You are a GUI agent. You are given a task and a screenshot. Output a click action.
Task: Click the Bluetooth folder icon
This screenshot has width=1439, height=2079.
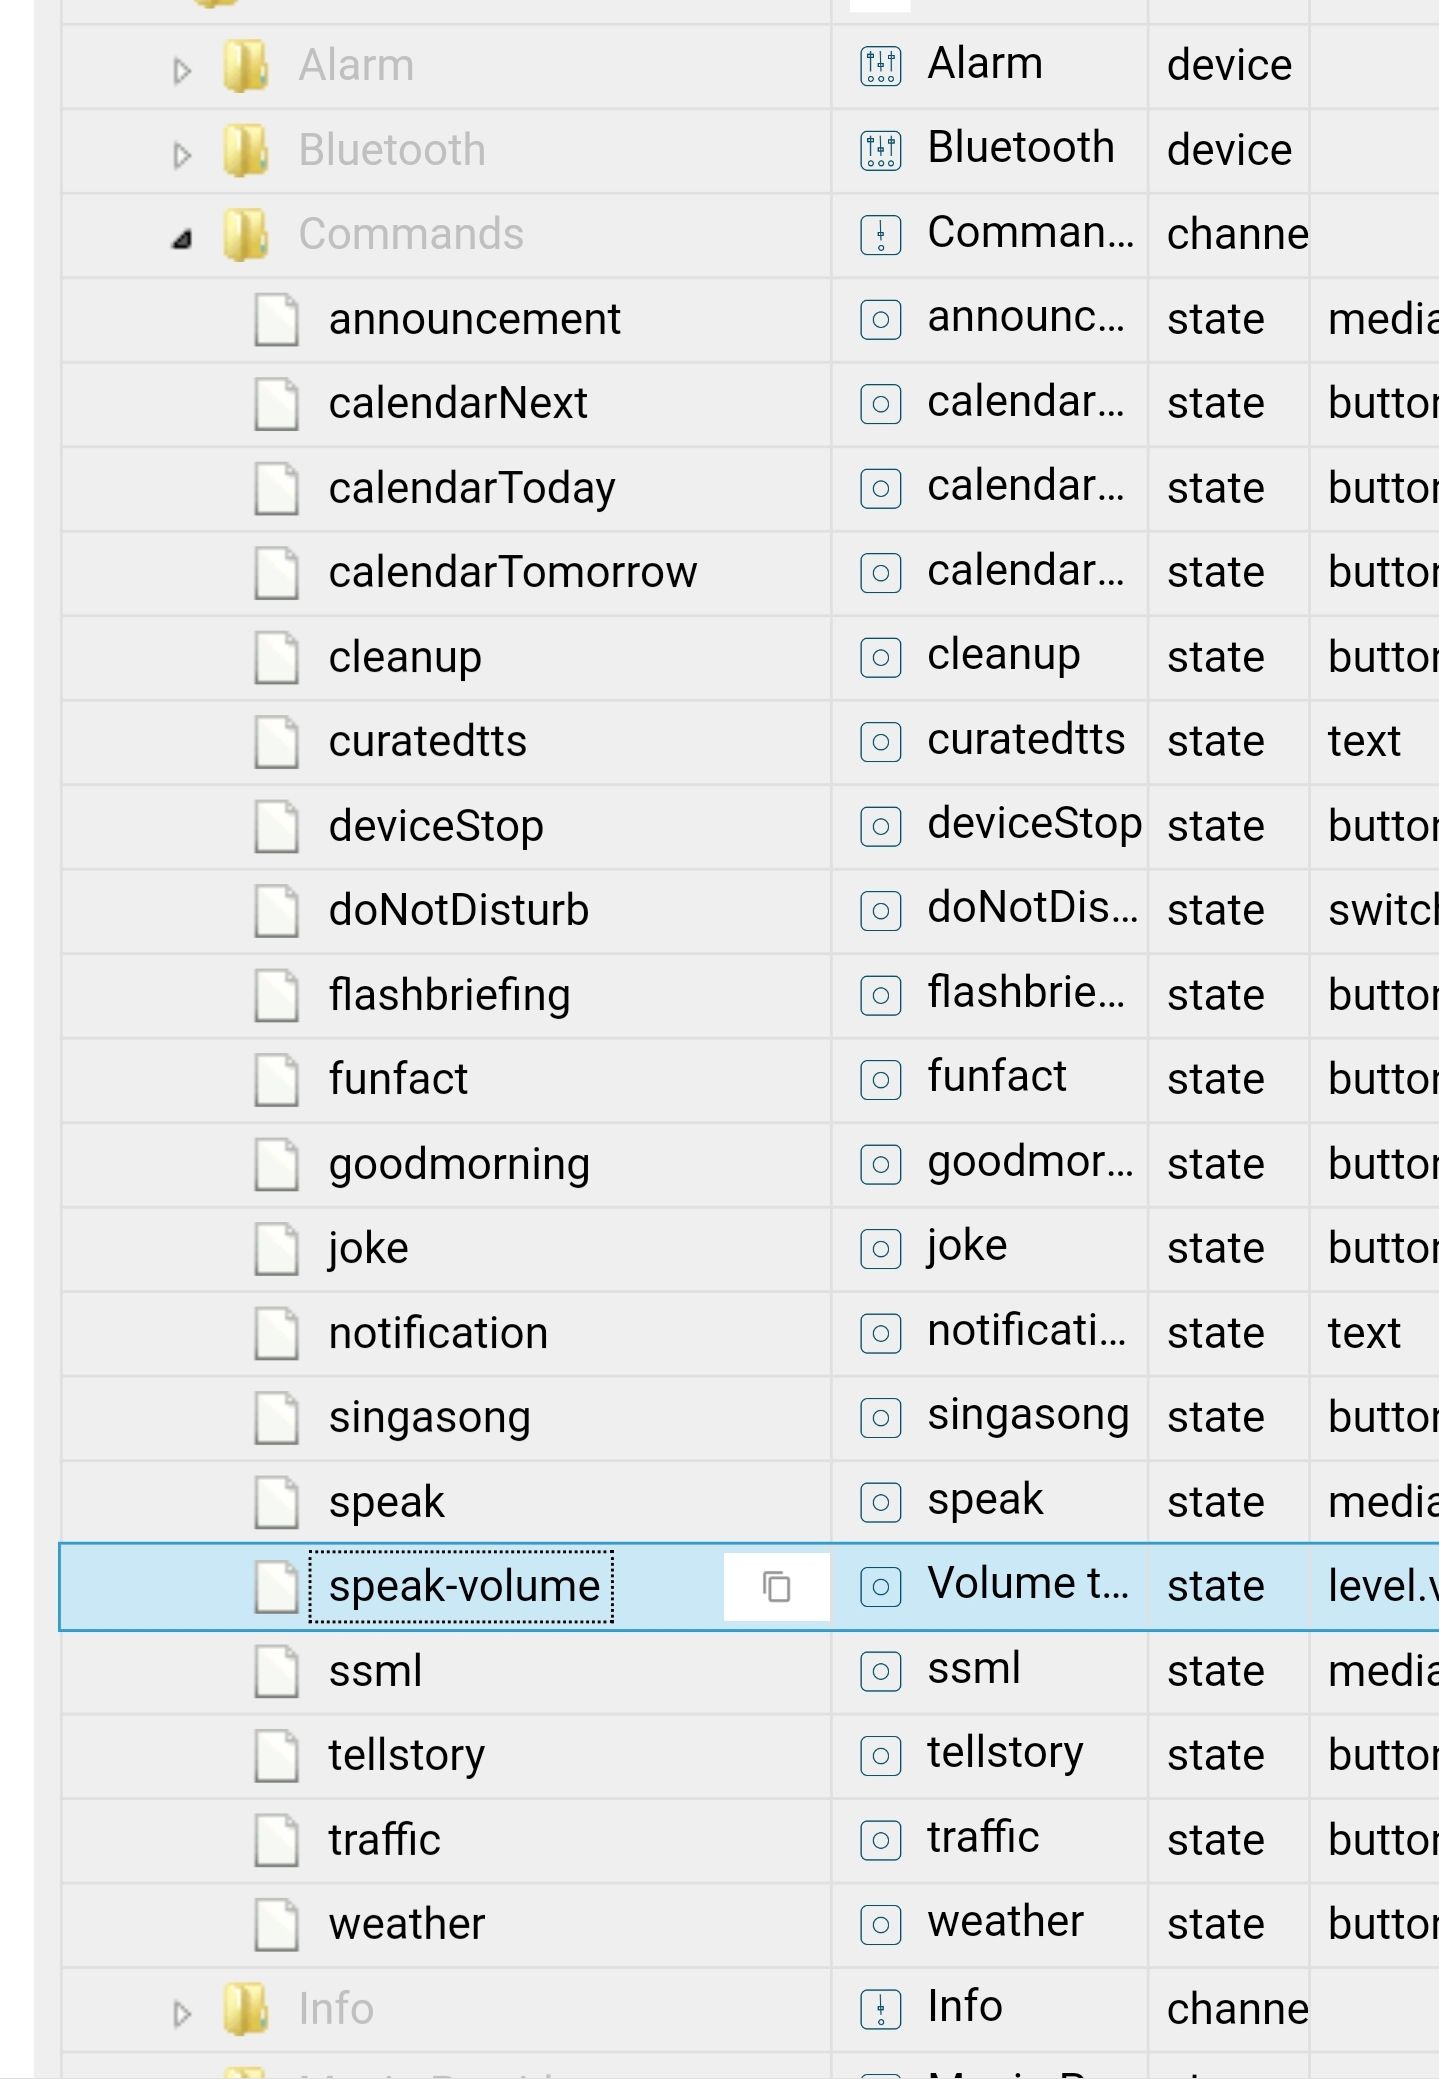246,151
